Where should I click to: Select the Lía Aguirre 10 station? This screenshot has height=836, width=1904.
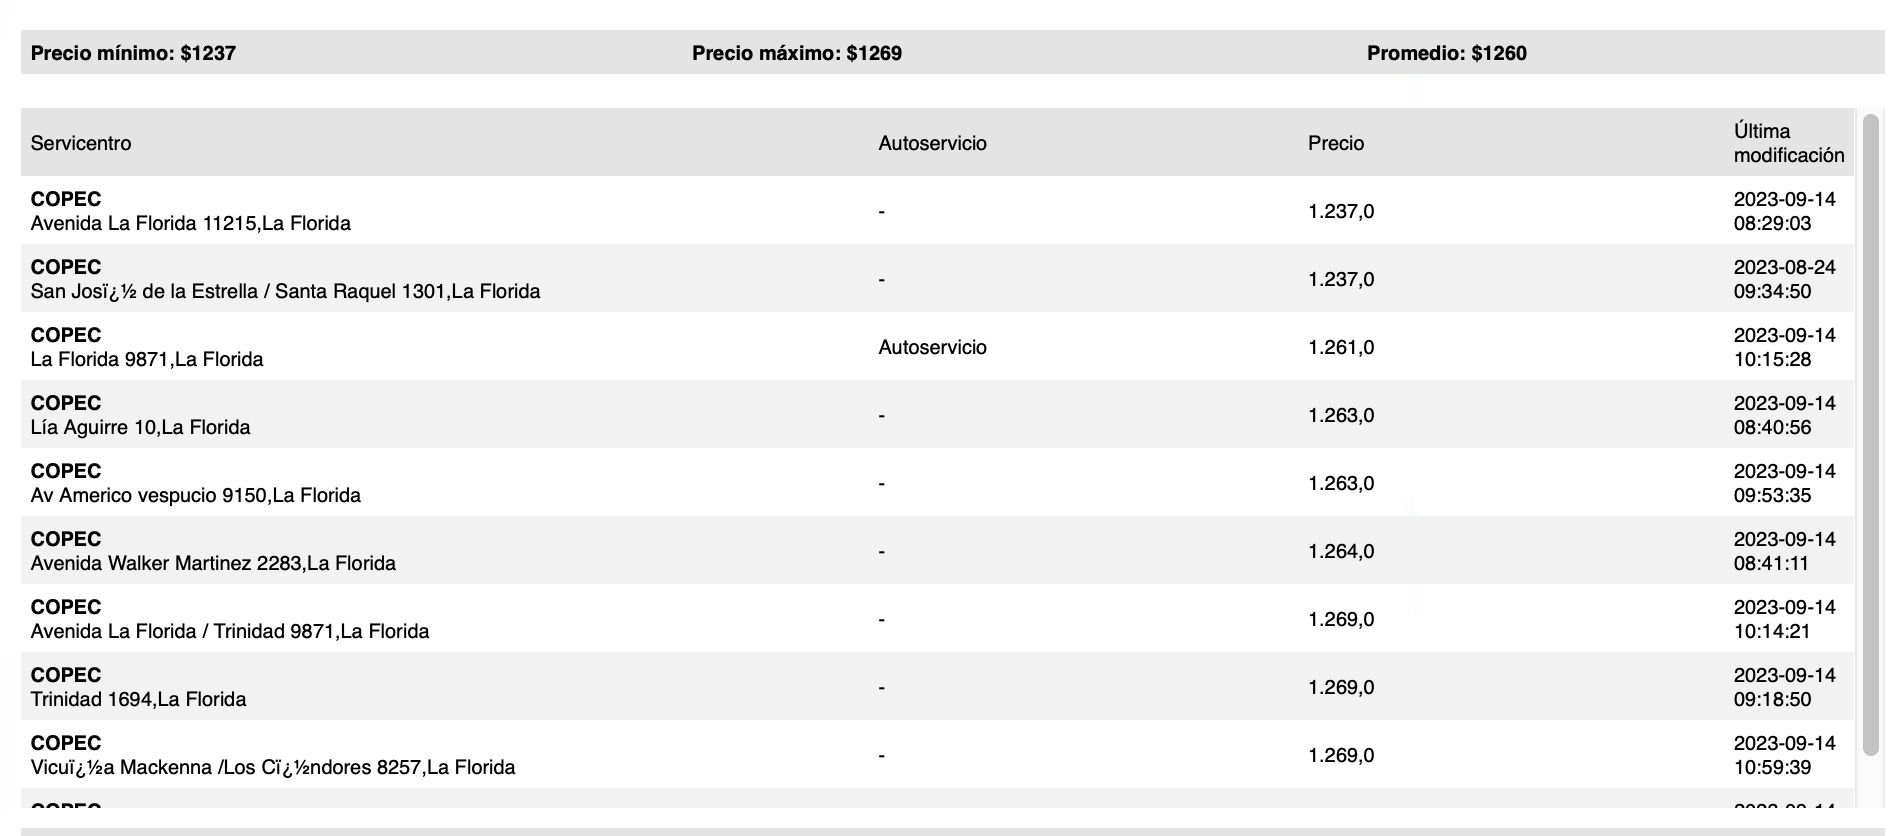coord(140,427)
